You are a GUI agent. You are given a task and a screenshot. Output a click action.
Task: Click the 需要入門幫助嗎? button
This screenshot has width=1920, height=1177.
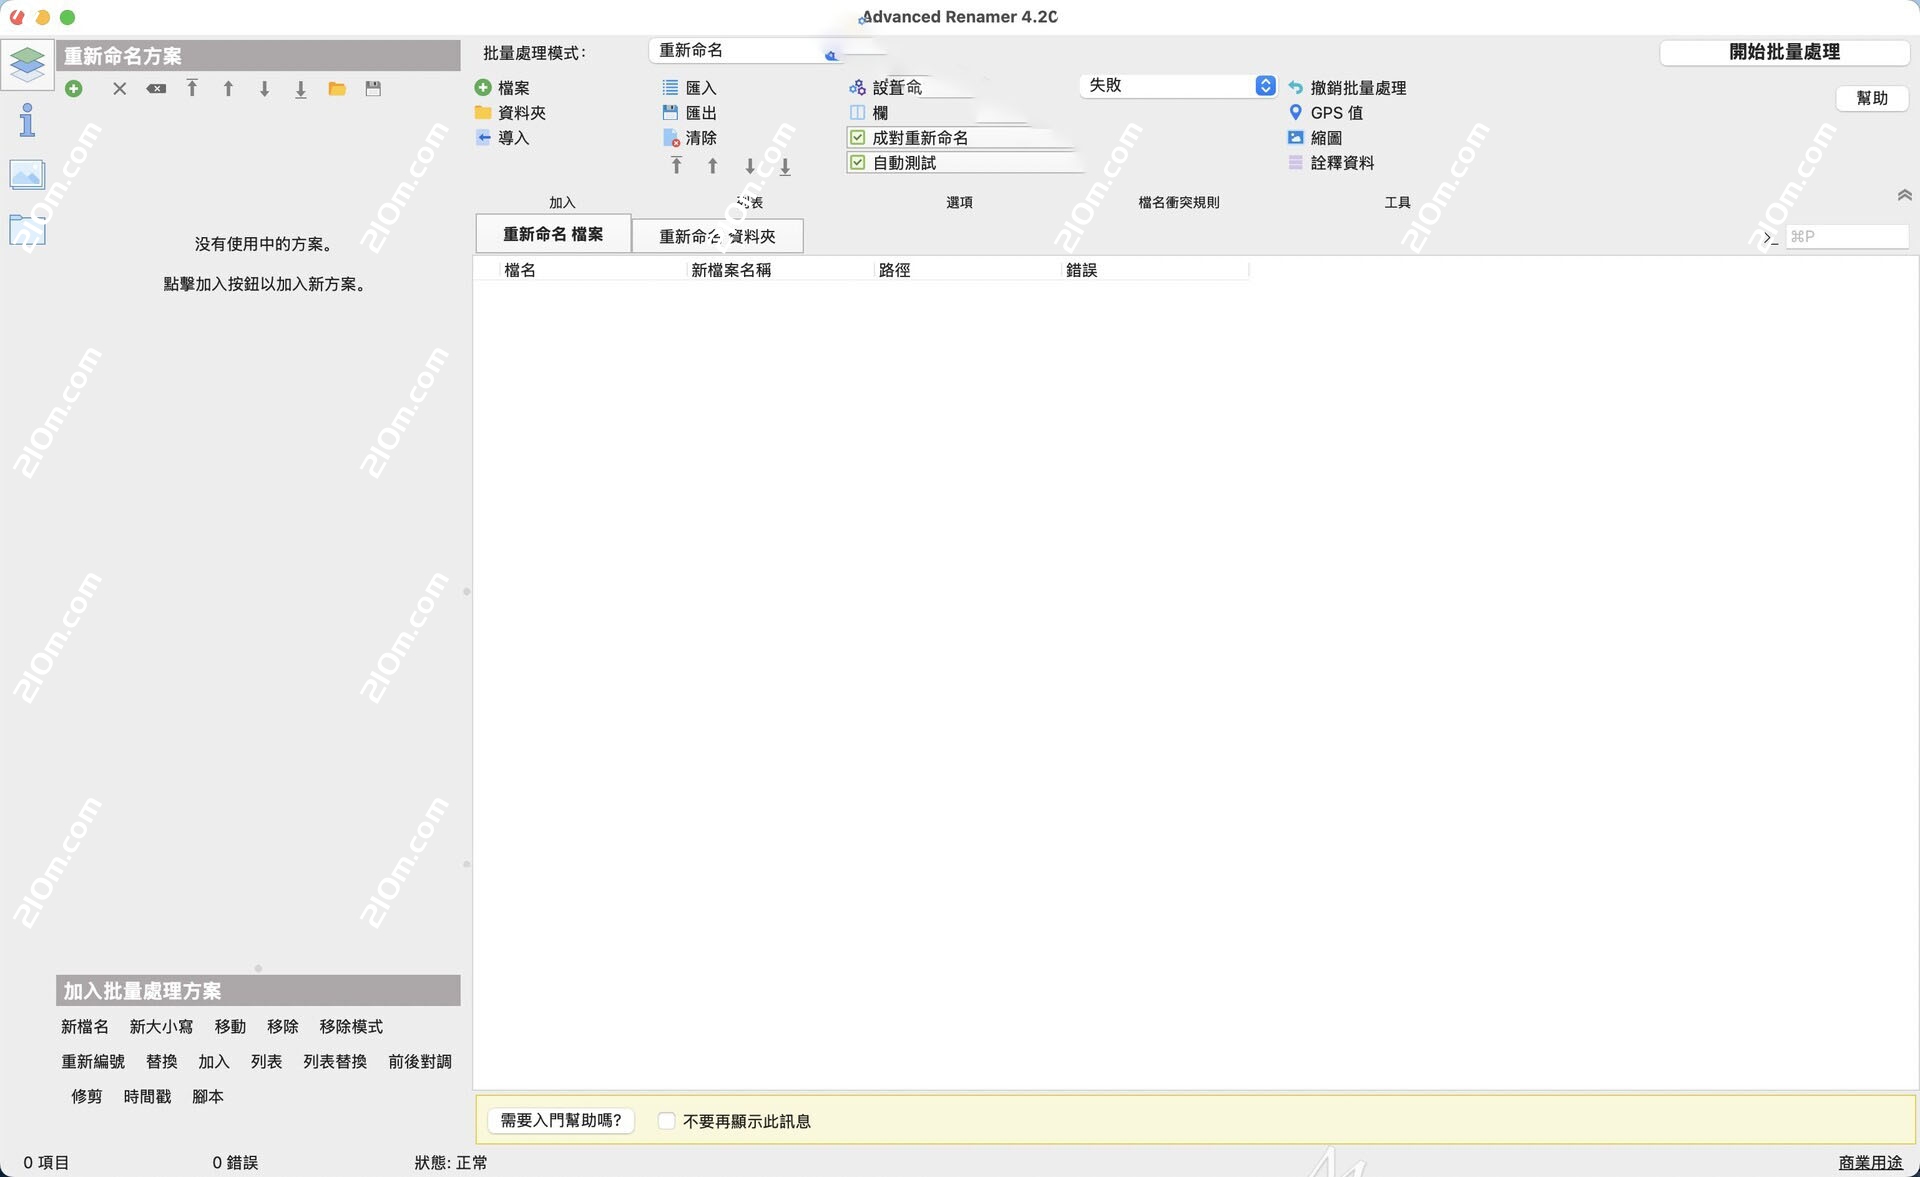(560, 1121)
